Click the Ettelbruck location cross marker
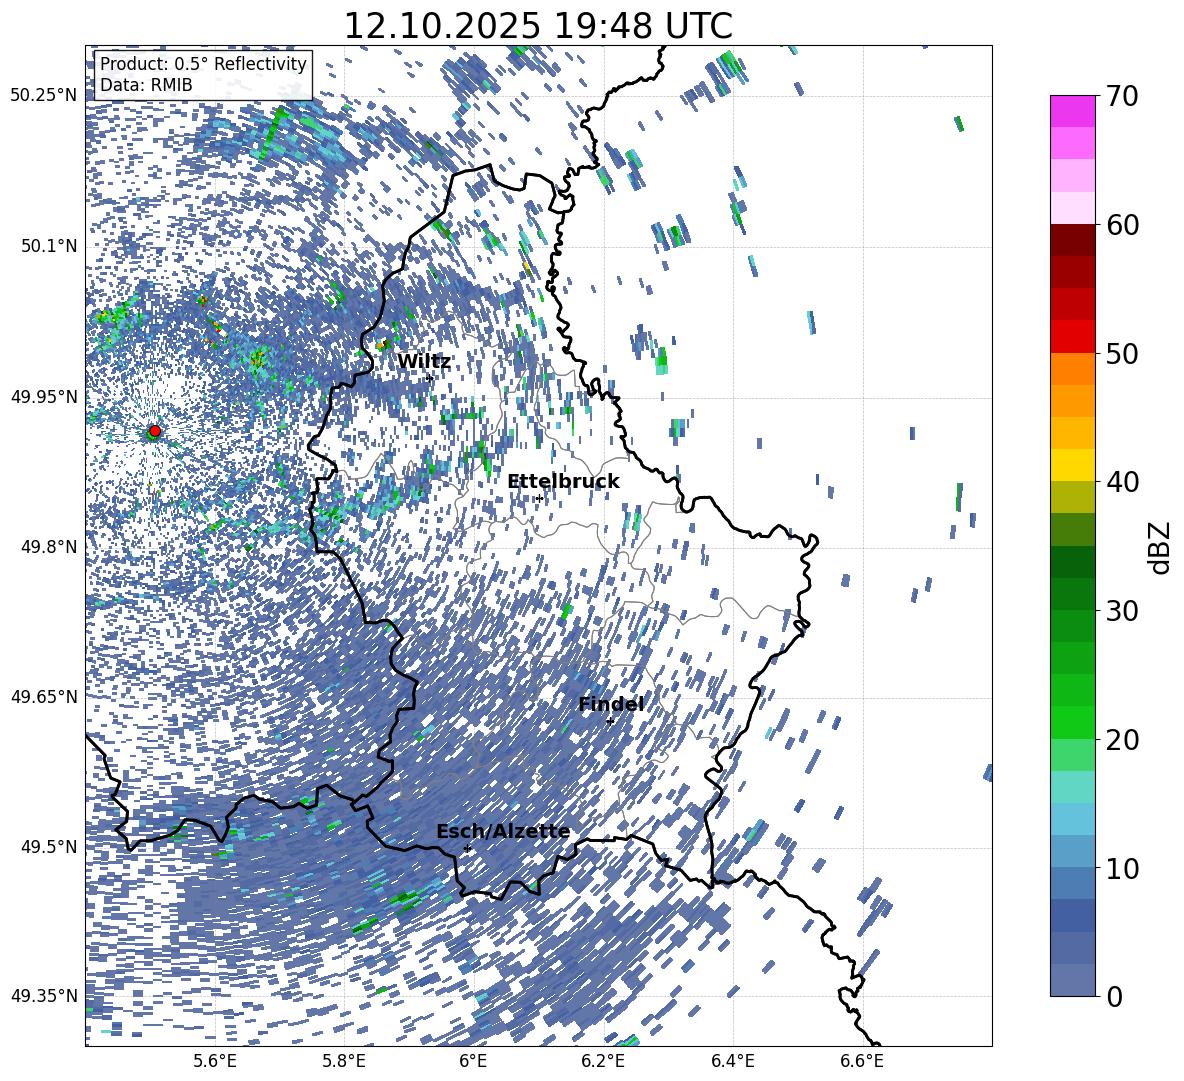 click(539, 498)
